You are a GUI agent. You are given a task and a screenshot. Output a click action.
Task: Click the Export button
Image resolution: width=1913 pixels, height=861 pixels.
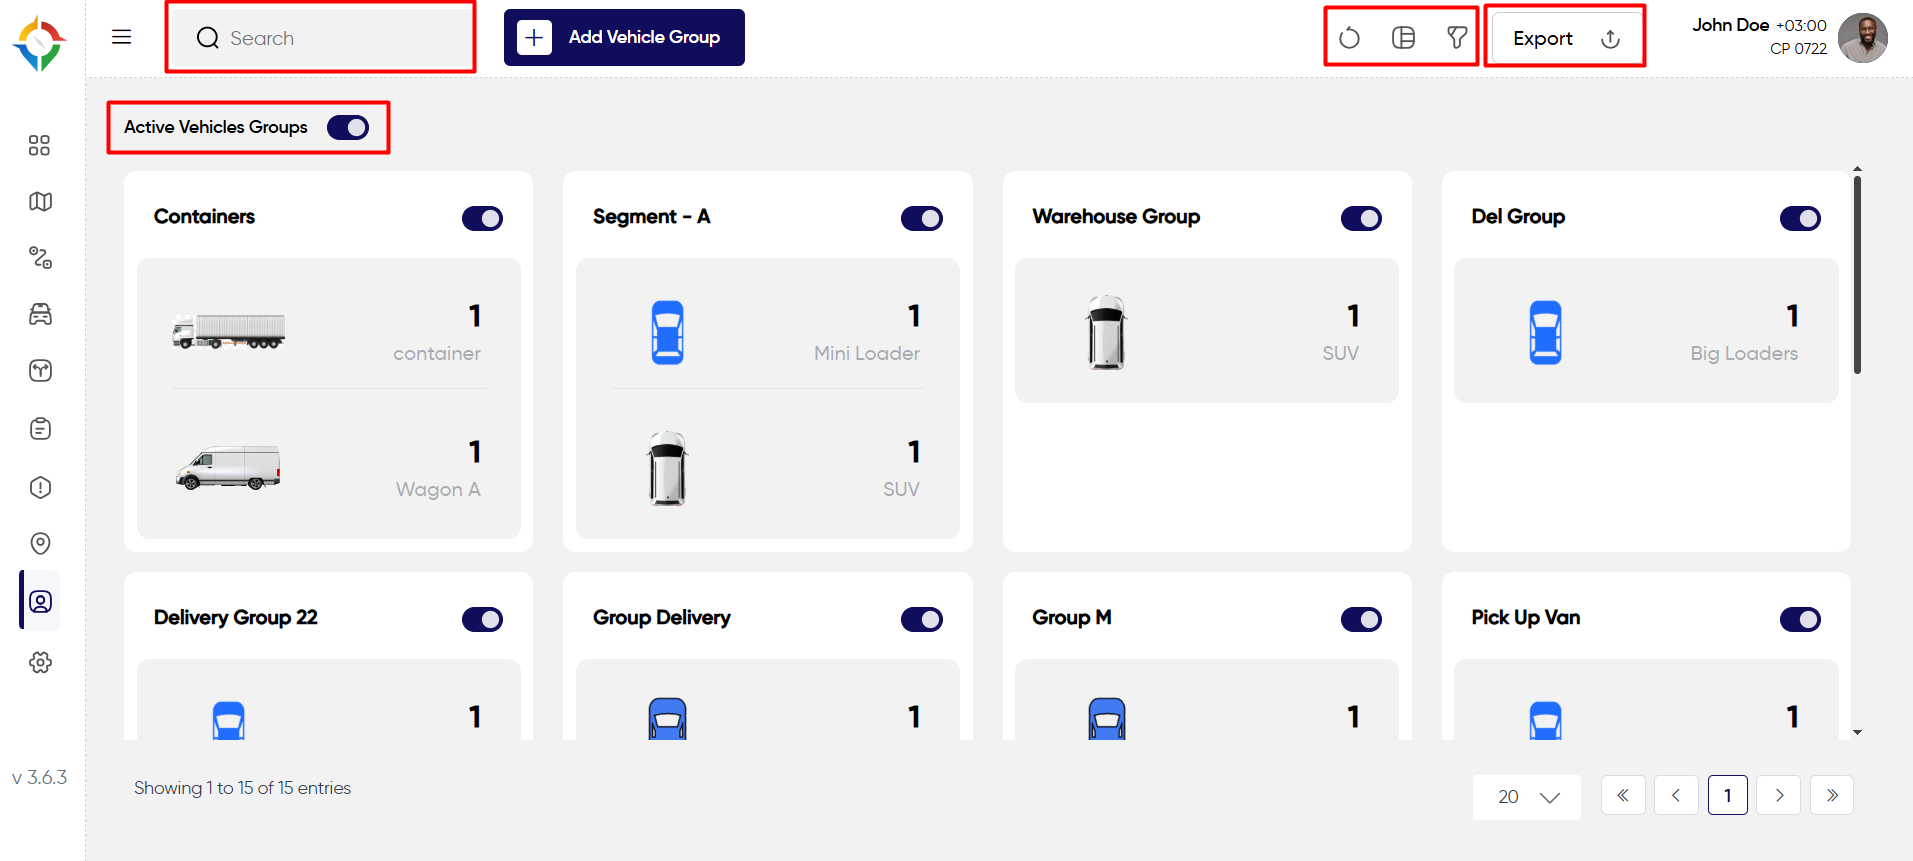pyautogui.click(x=1565, y=38)
